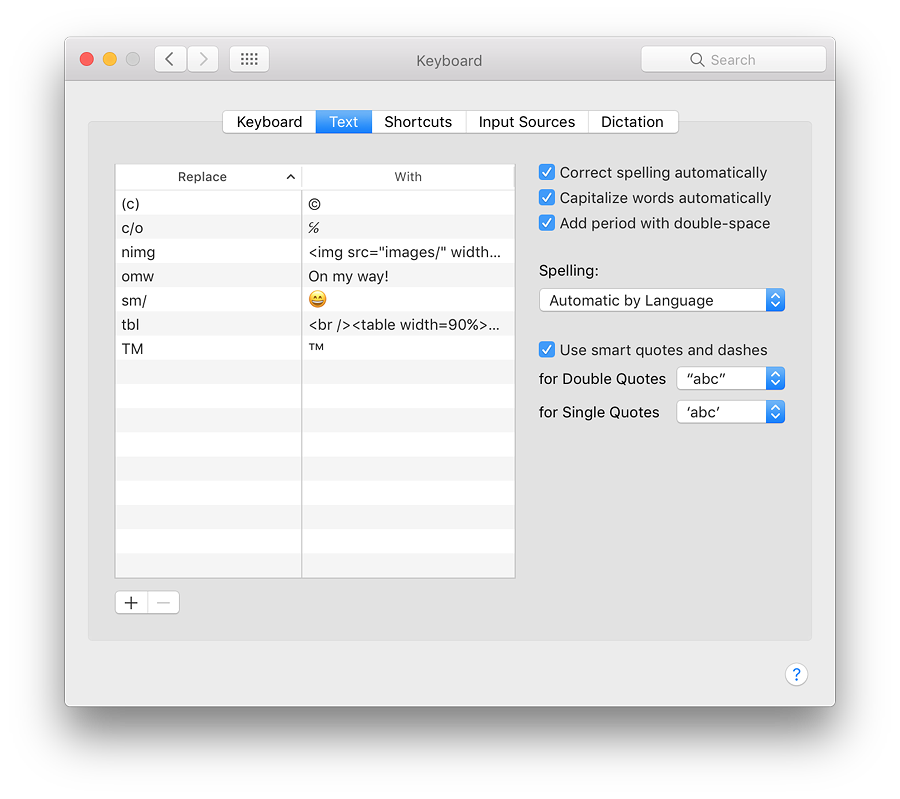
Task: Open the Shortcuts tab
Action: (x=418, y=122)
